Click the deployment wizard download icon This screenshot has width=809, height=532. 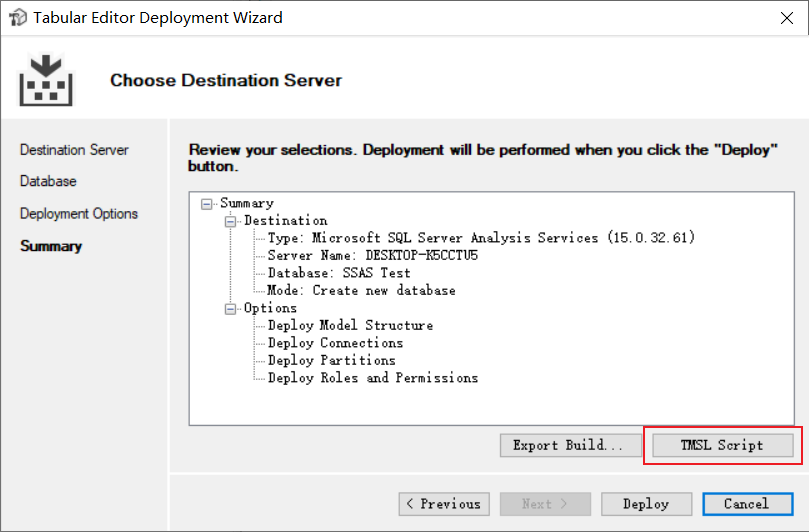tap(46, 80)
